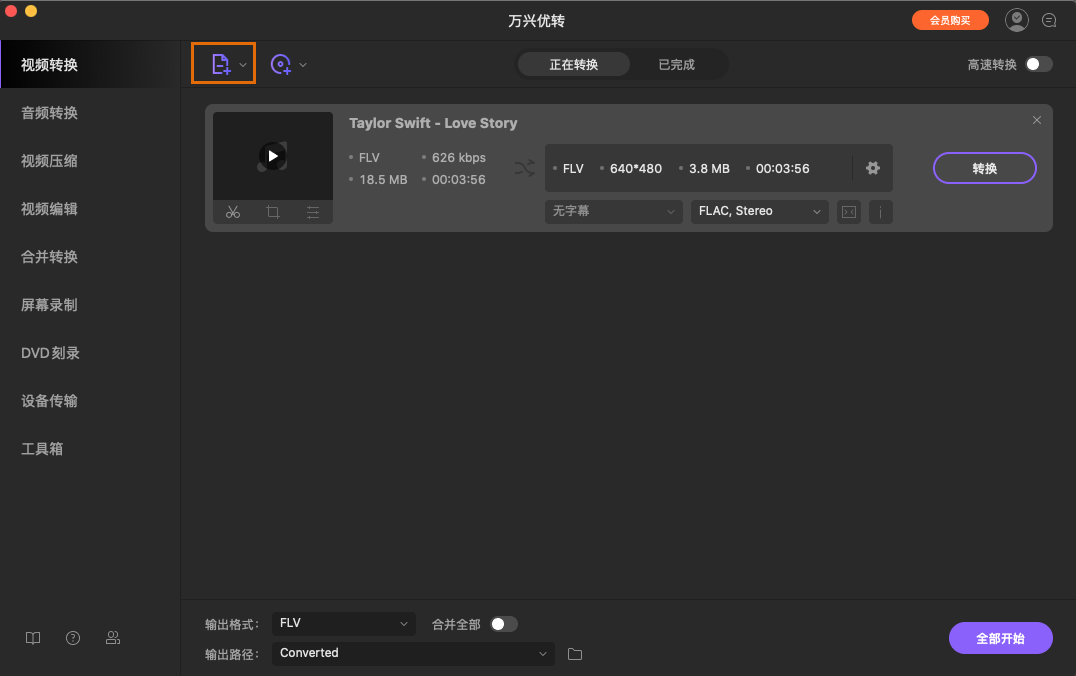
Task: Click the account profile icon at top right
Action: tap(1016, 19)
